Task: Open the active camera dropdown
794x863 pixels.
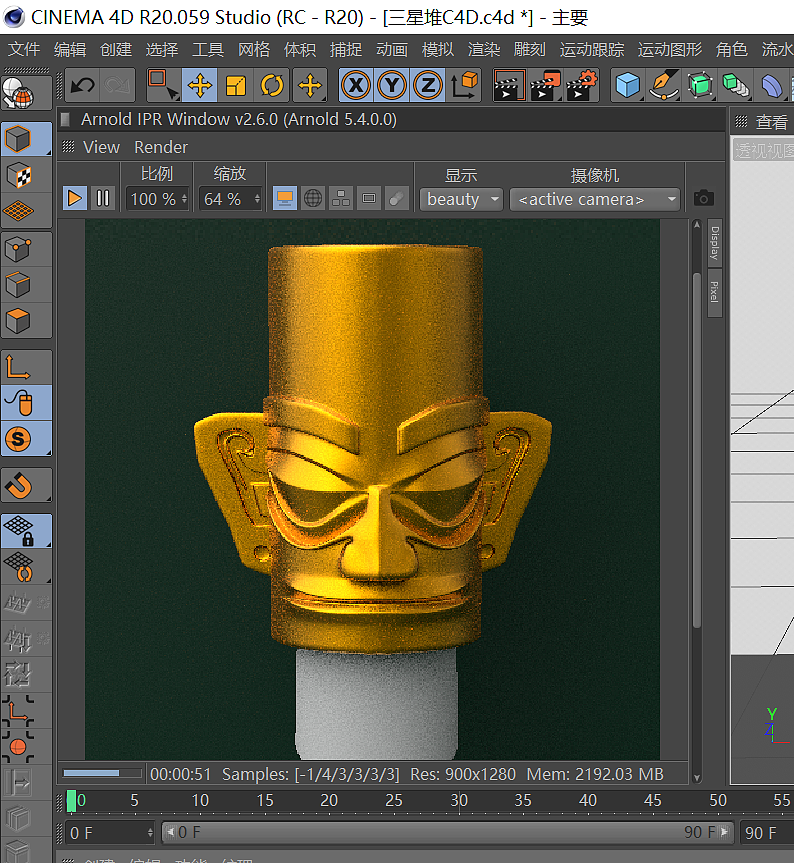Action: tap(595, 199)
